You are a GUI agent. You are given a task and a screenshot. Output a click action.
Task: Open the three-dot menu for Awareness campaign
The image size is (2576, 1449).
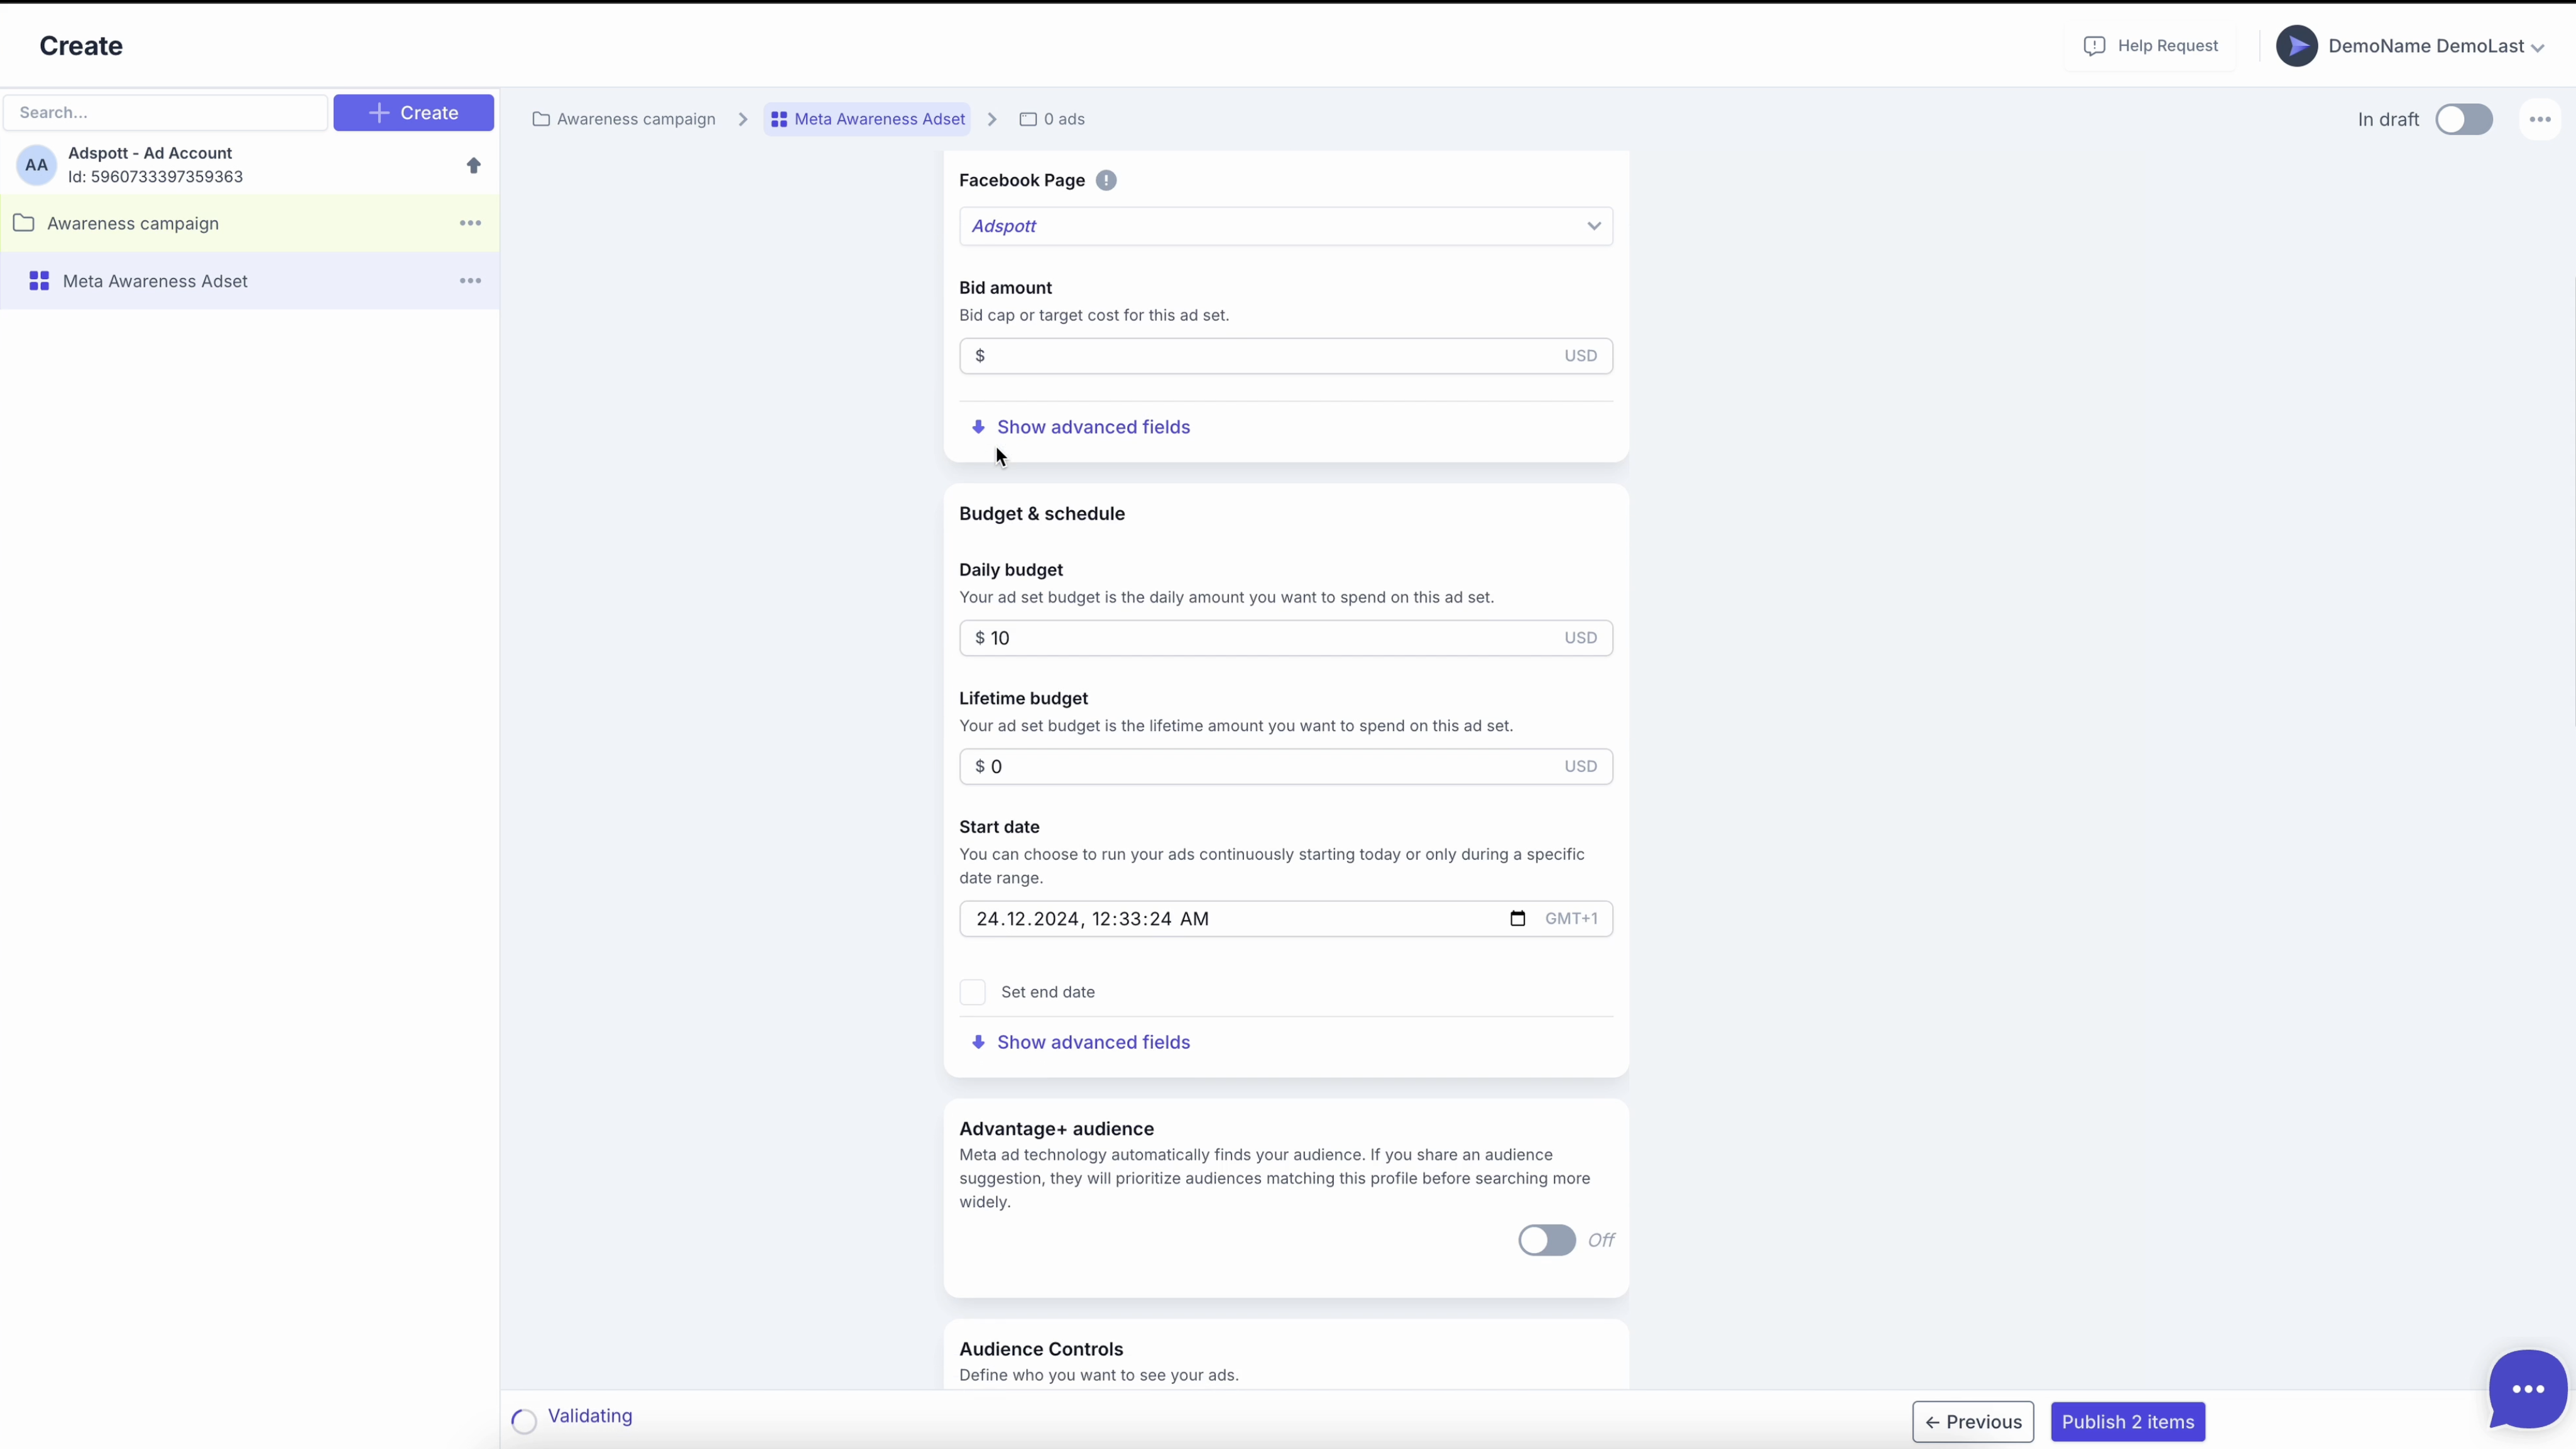(x=470, y=223)
